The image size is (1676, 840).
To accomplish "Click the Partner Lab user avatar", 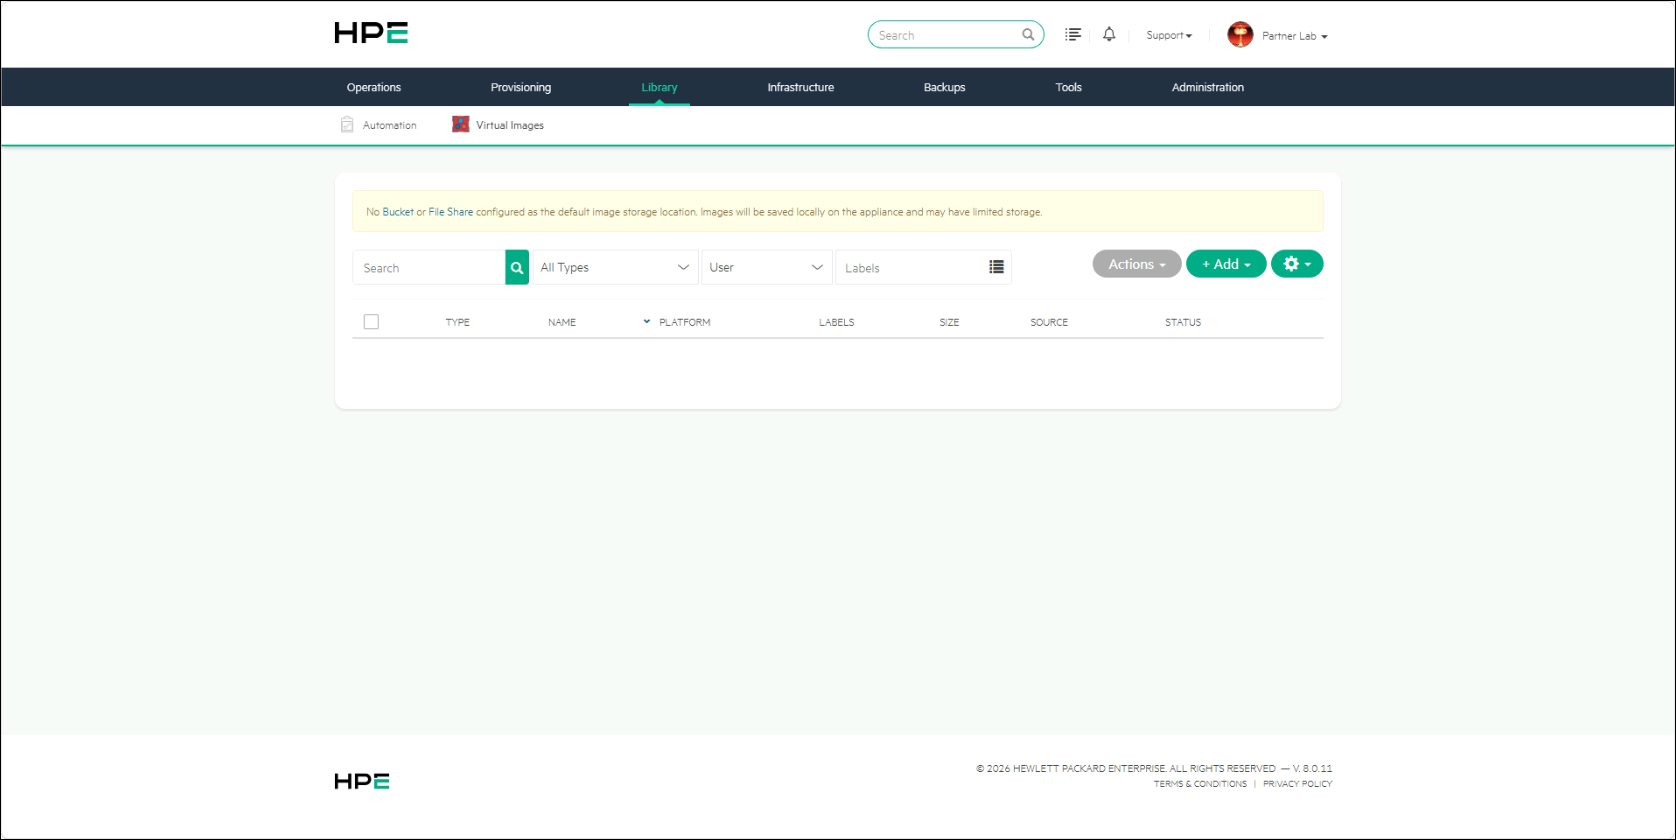I will pos(1240,35).
